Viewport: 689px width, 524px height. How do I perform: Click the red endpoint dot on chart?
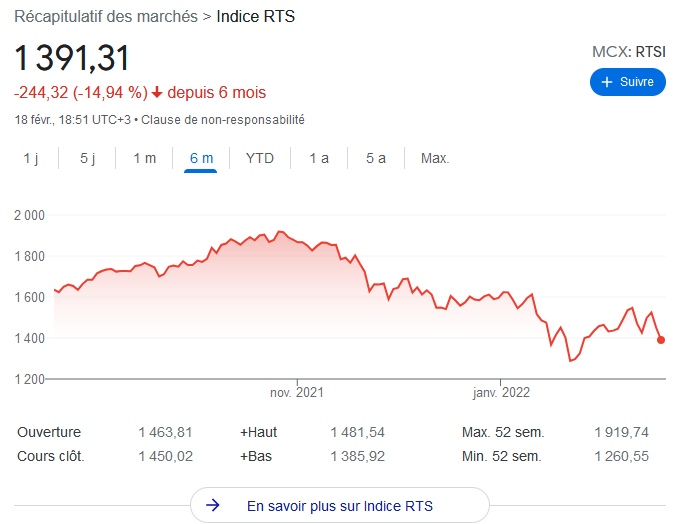[x=660, y=340]
